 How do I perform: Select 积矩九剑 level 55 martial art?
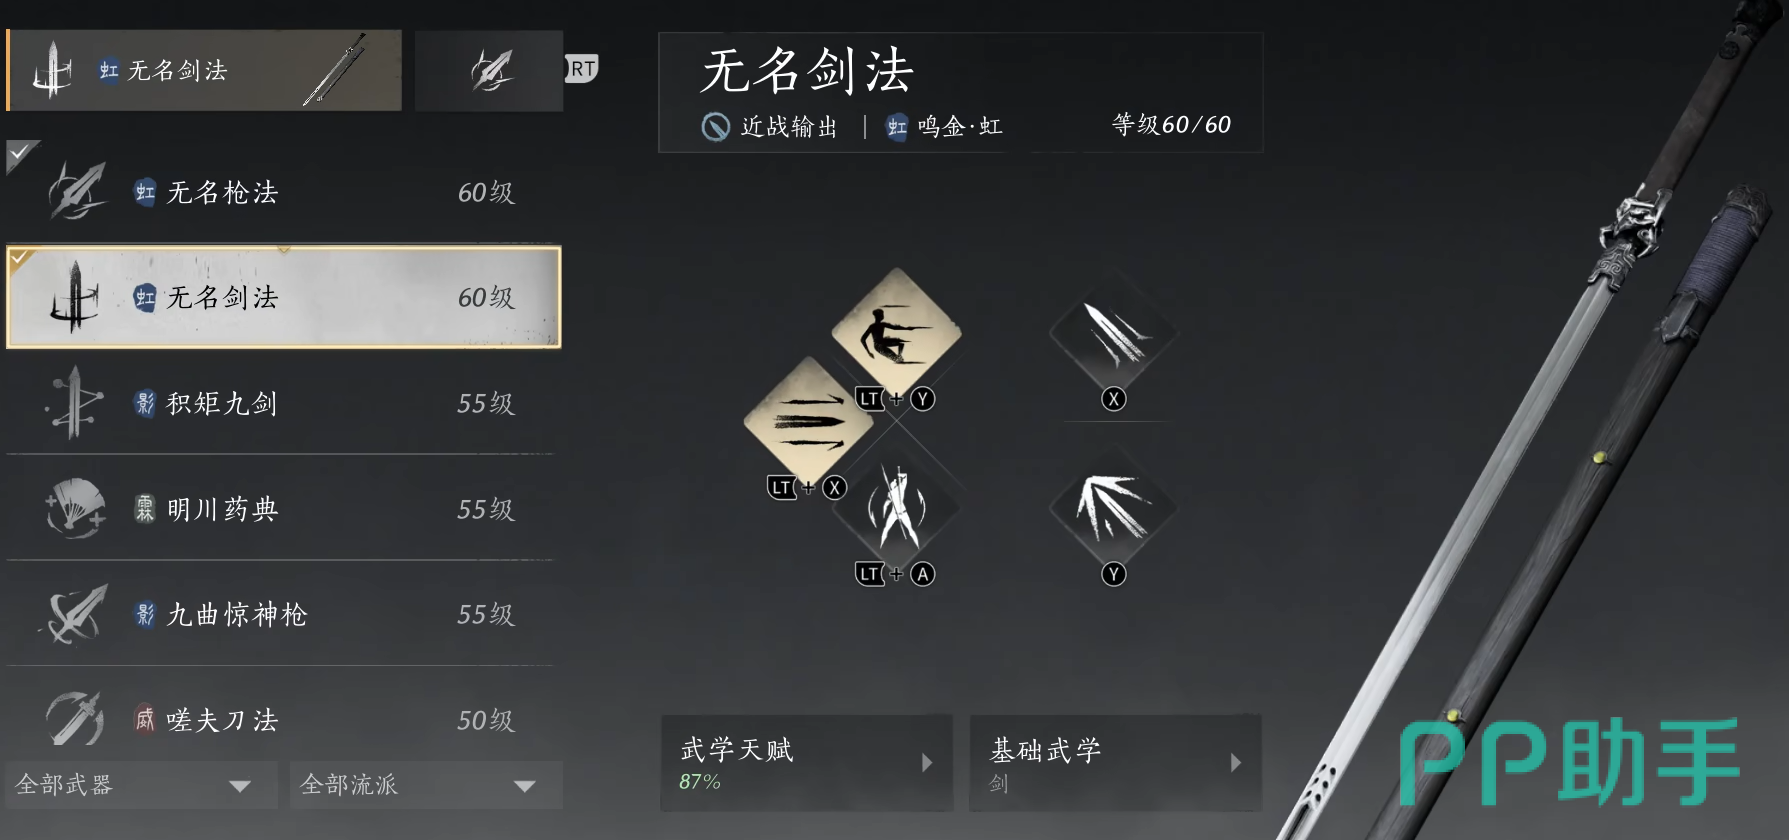(281, 403)
